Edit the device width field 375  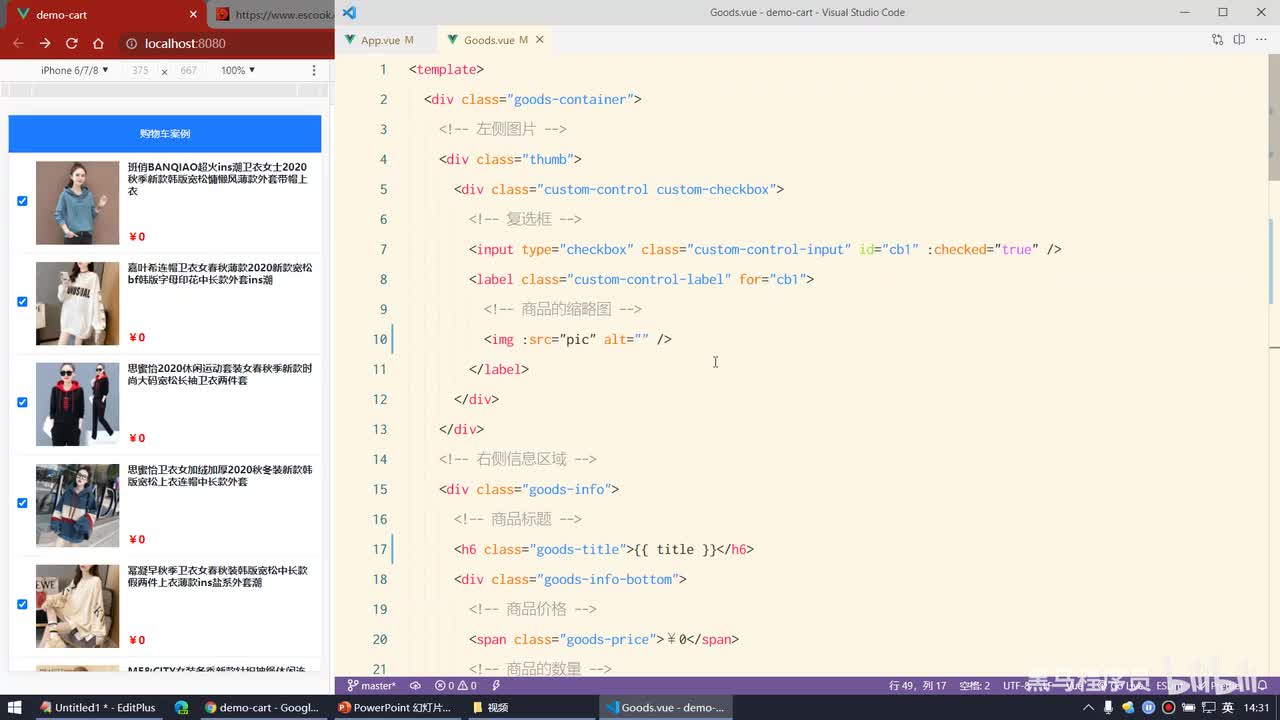pos(140,70)
